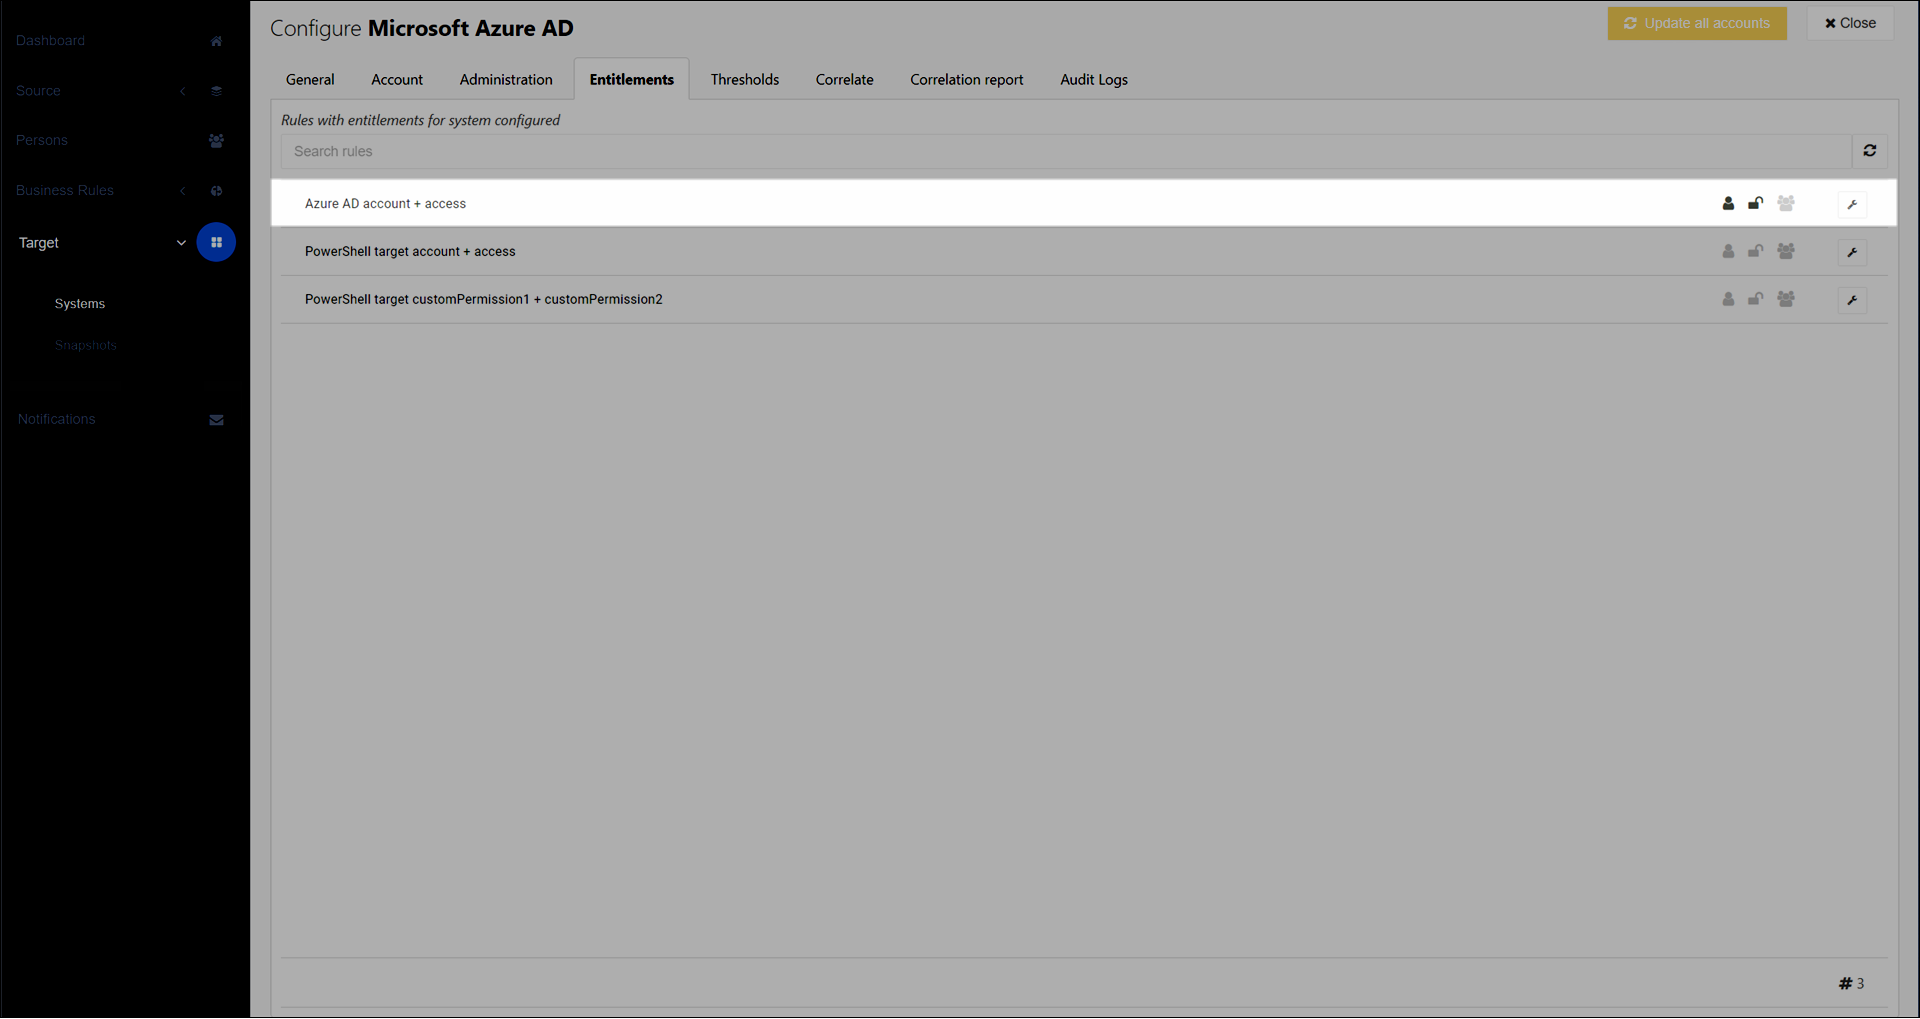
Task: Open Persons in sidebar
Action: pos(42,141)
